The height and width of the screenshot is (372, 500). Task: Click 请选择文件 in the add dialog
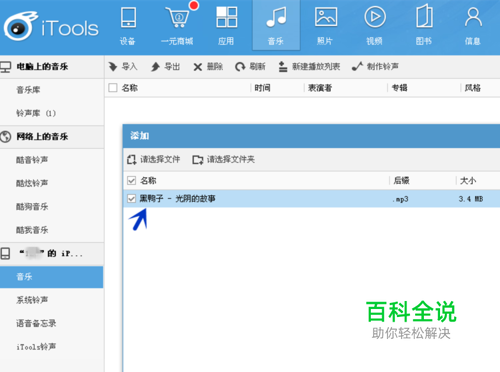click(154, 160)
